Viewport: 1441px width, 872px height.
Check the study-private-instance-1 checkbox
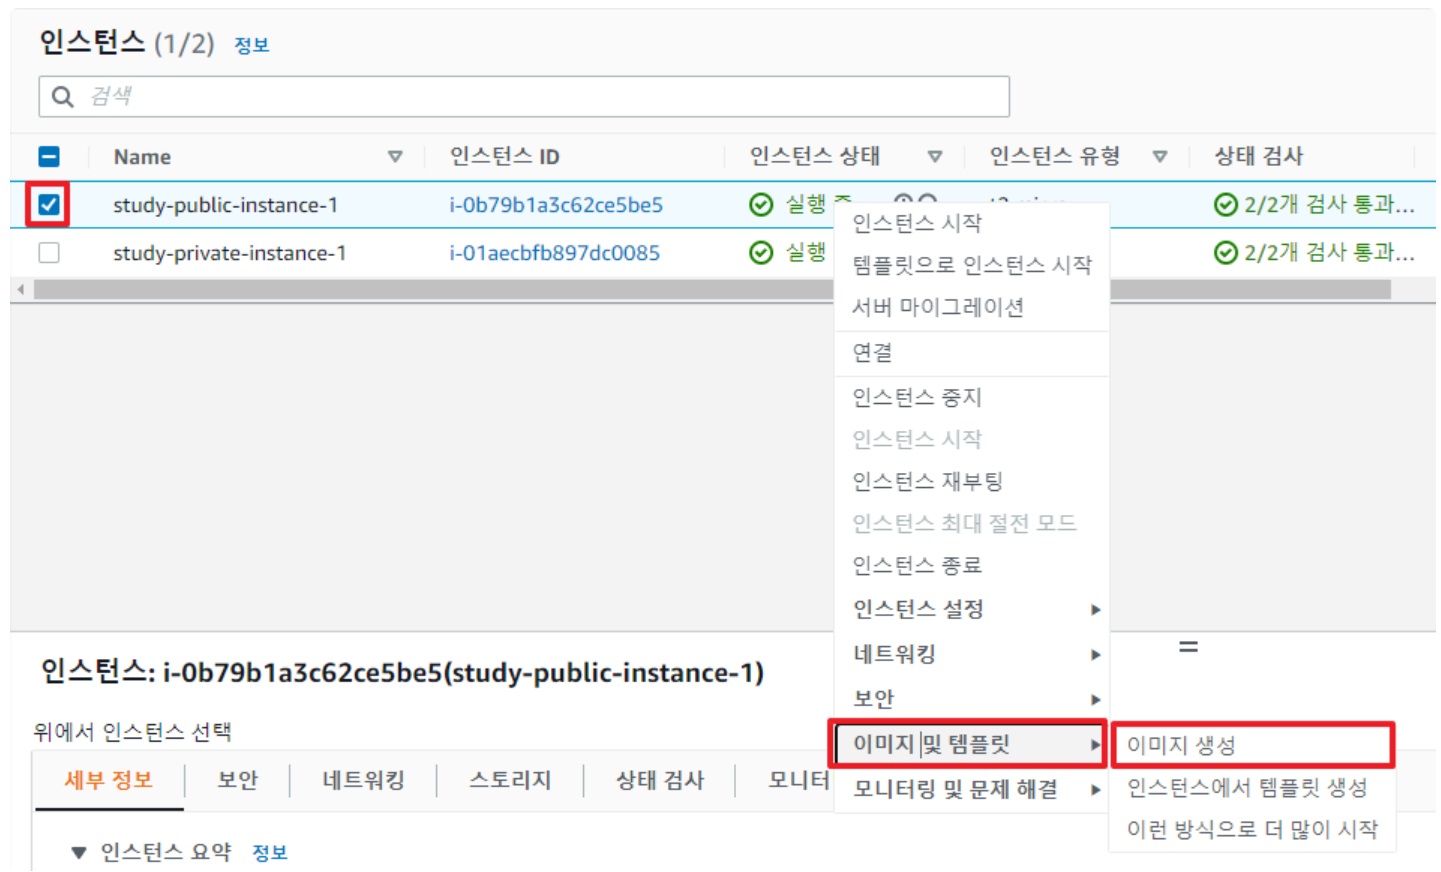coord(49,253)
